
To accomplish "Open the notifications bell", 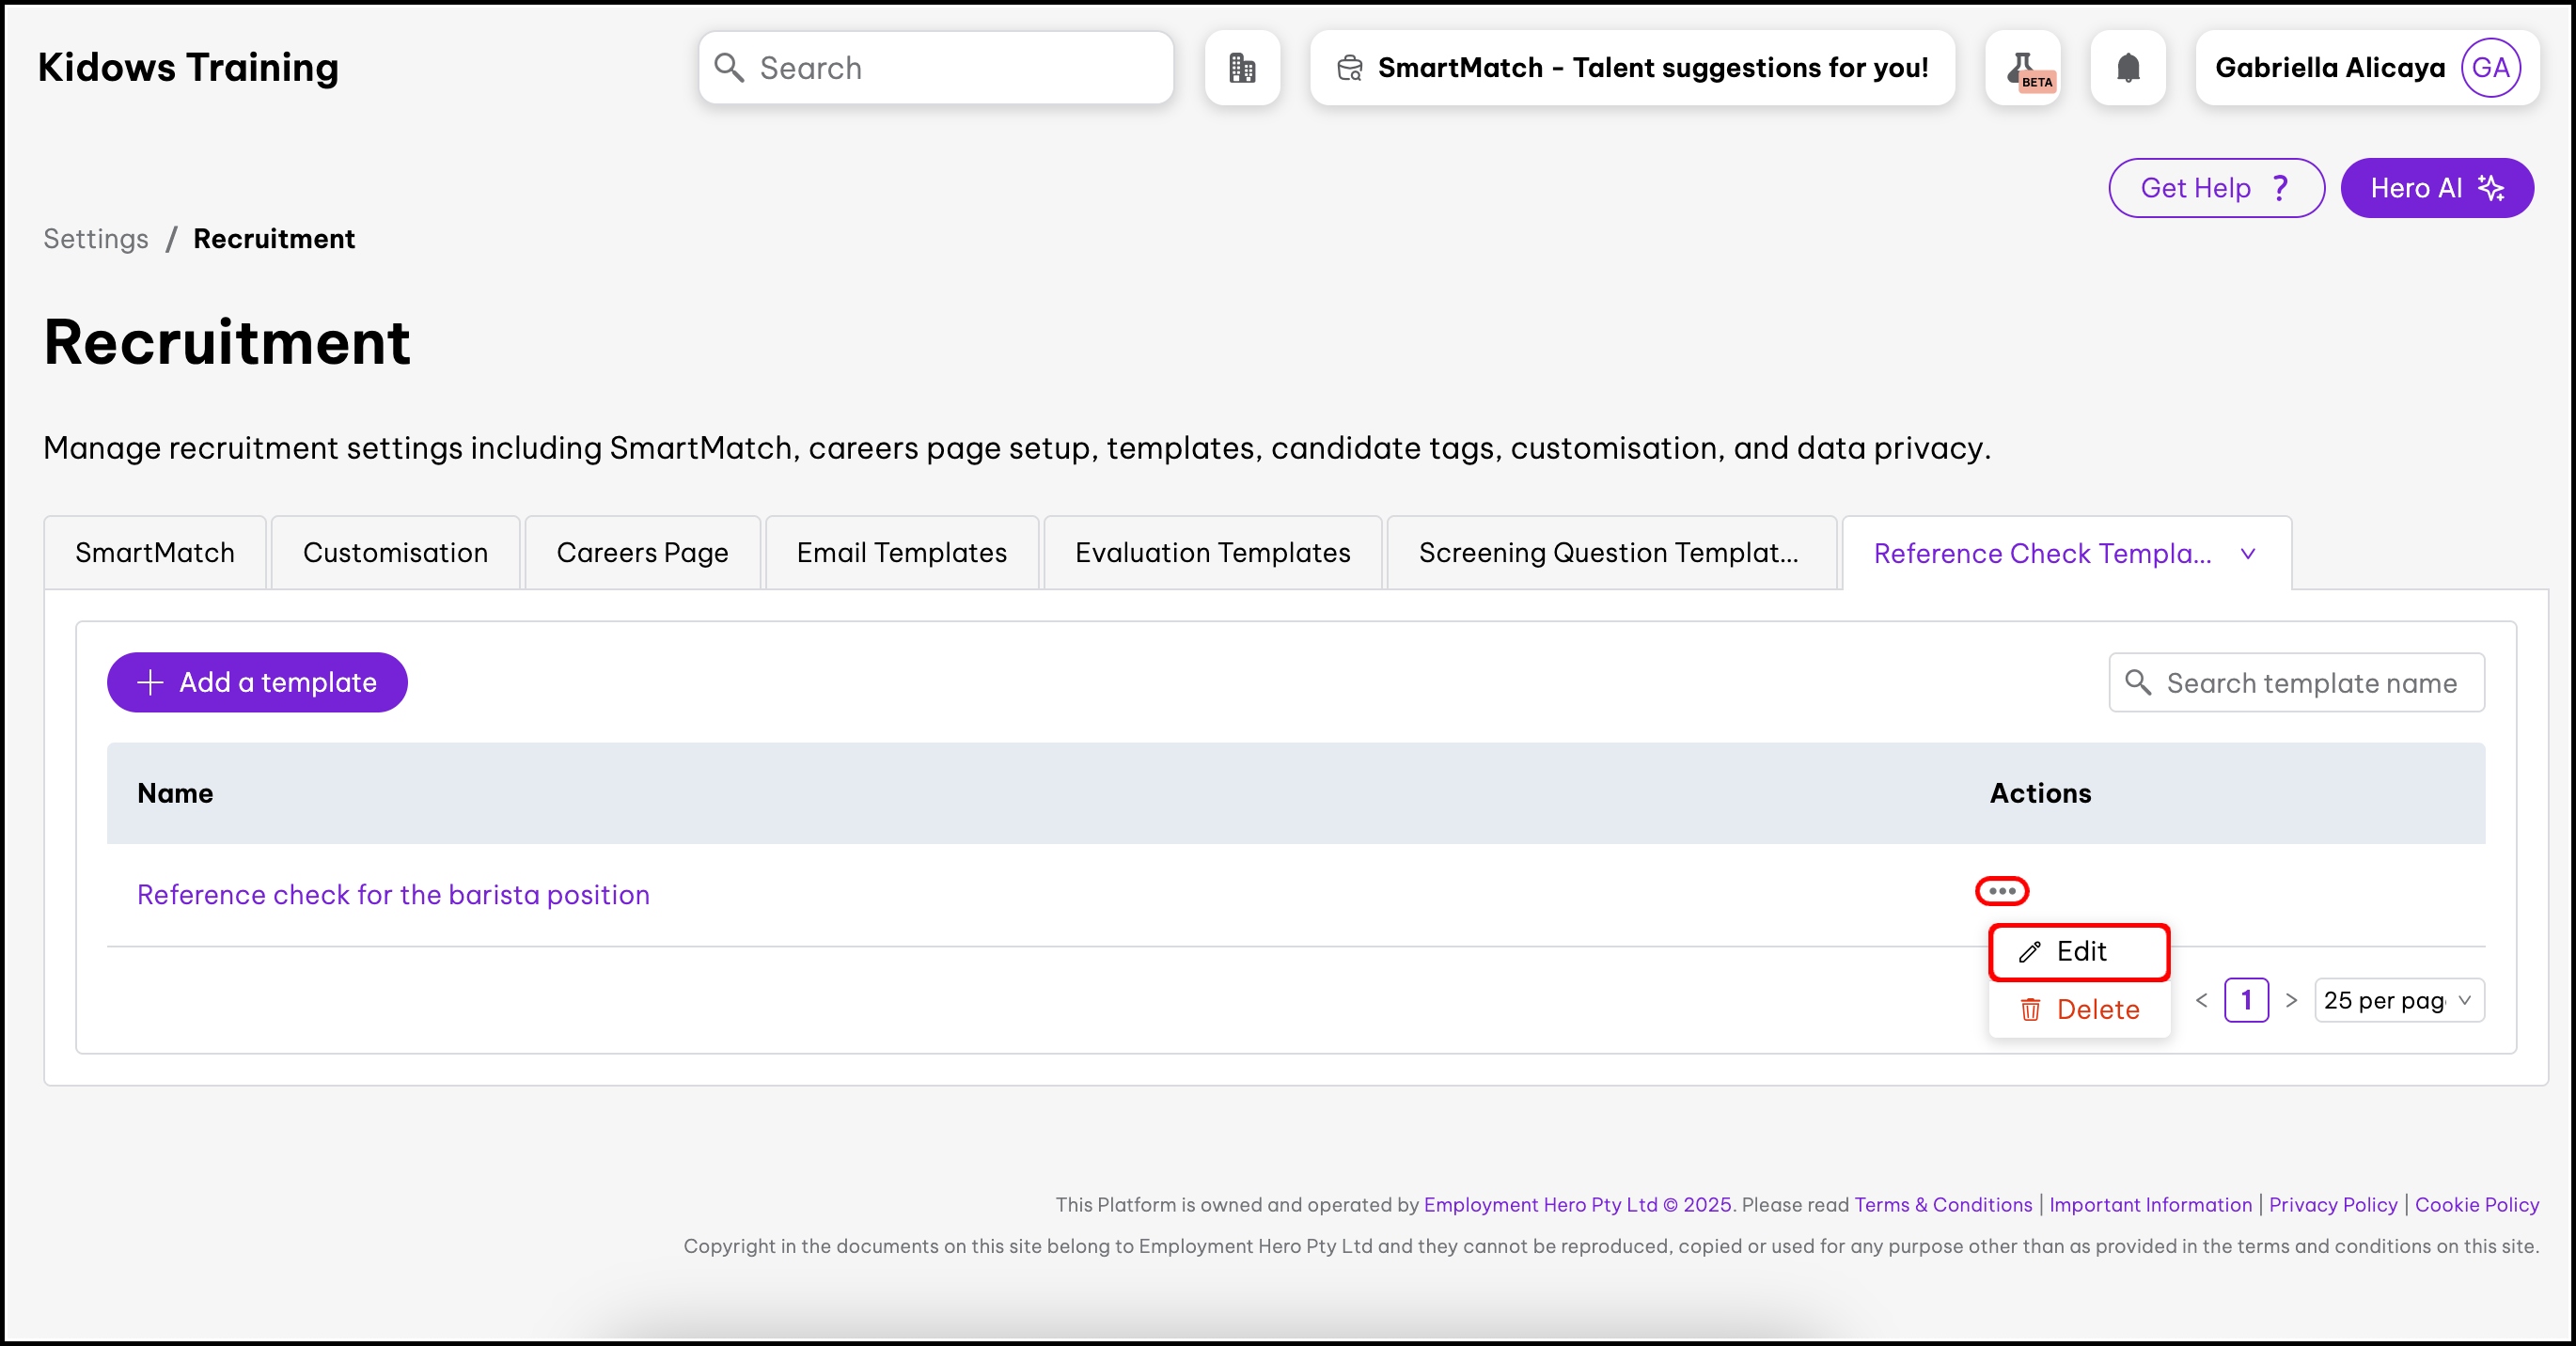I will click(2128, 68).
